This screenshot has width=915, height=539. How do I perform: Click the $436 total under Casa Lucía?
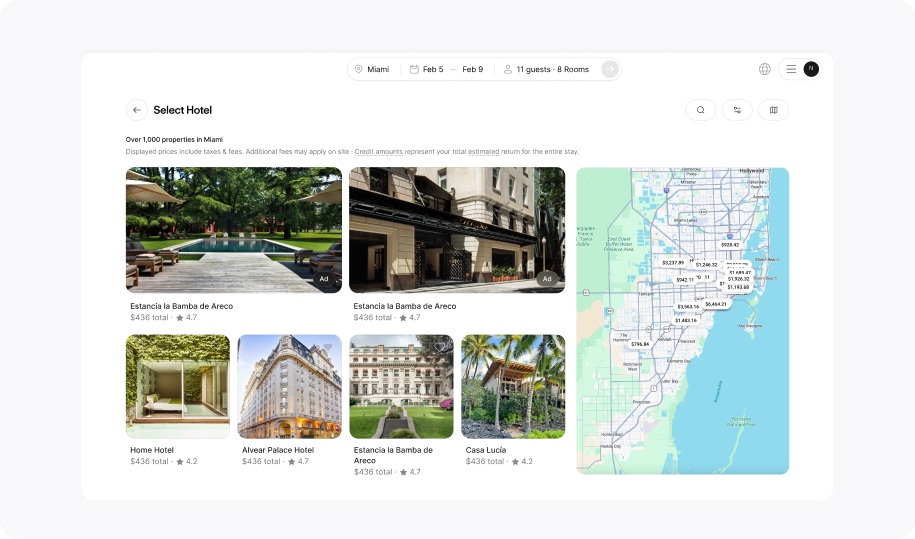(484, 461)
